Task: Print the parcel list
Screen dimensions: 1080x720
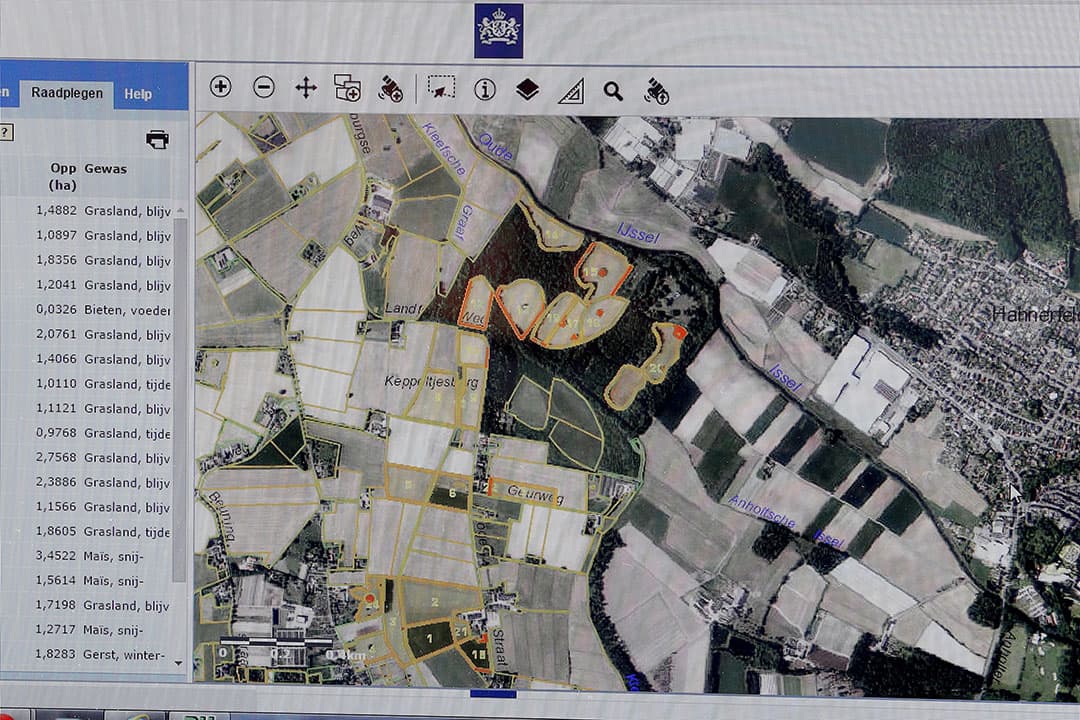Action: tap(158, 140)
